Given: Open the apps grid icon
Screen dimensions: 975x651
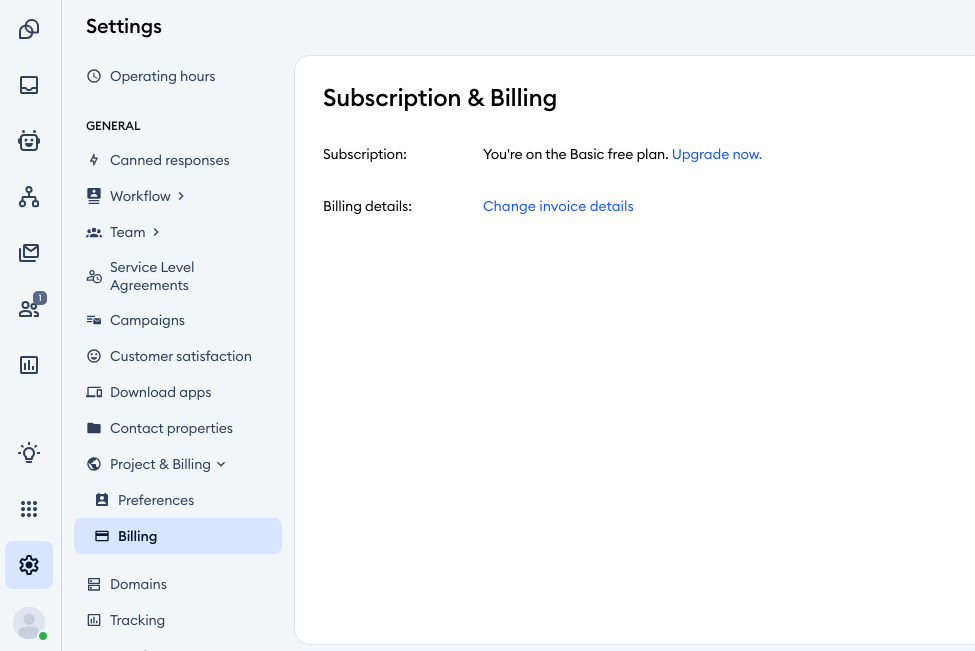Looking at the screenshot, I should (29, 508).
